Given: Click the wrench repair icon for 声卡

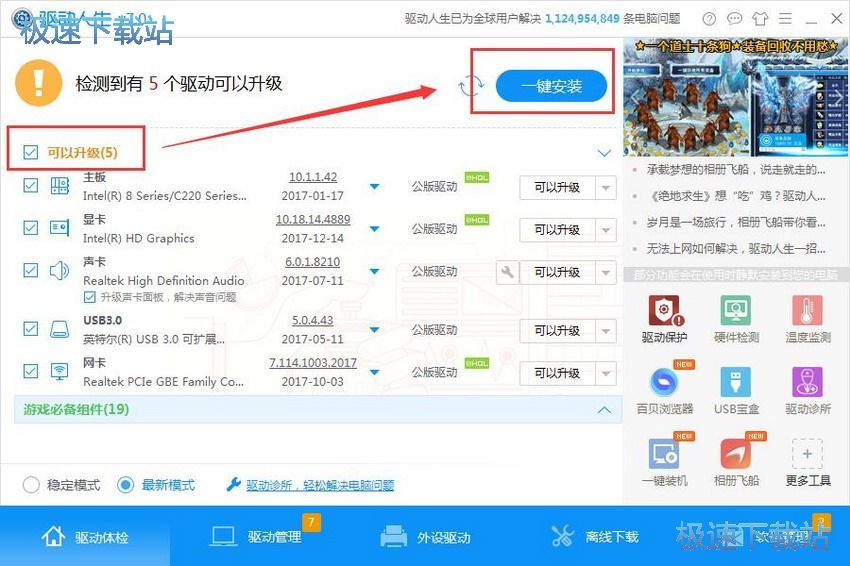Looking at the screenshot, I should 507,272.
